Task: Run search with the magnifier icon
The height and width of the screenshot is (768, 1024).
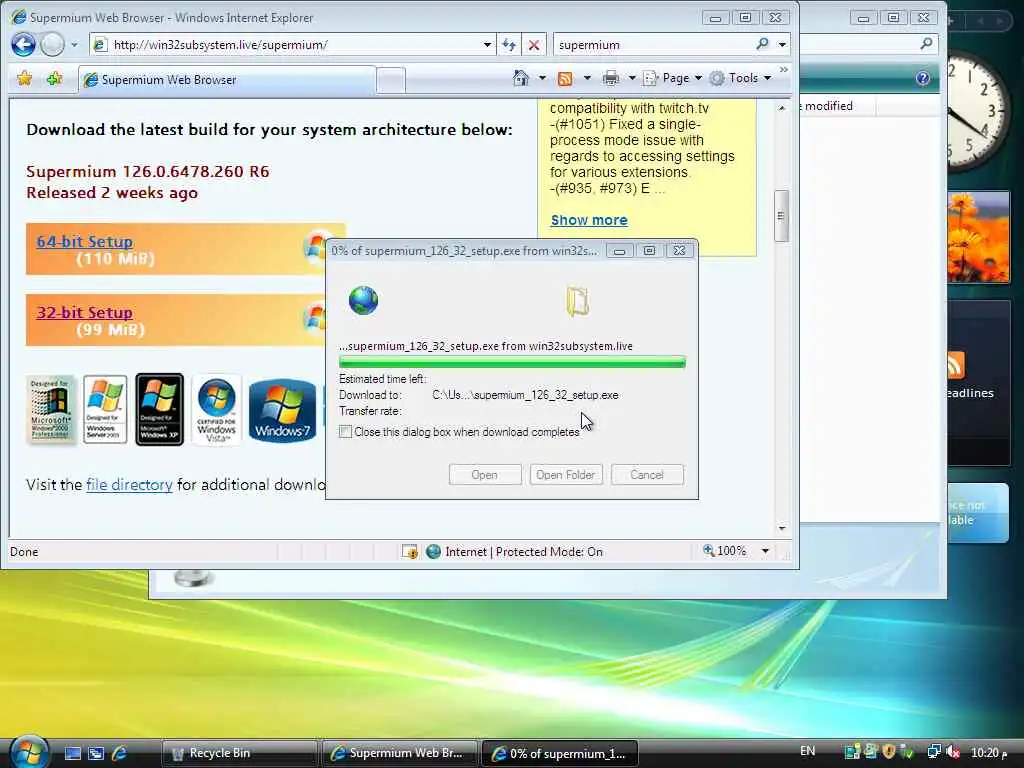Action: 762,44
